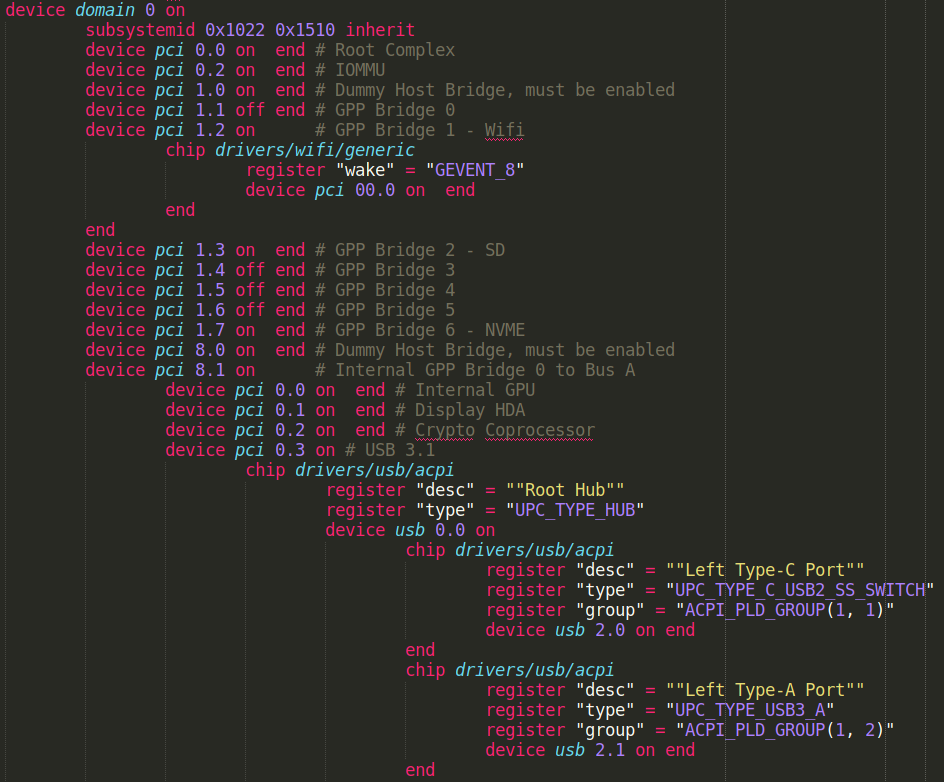
Task: Click "off" on the pci 1.4 line
Action: click(x=250, y=270)
